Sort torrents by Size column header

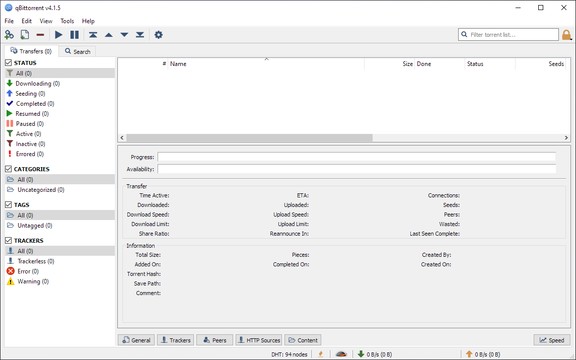point(389,64)
